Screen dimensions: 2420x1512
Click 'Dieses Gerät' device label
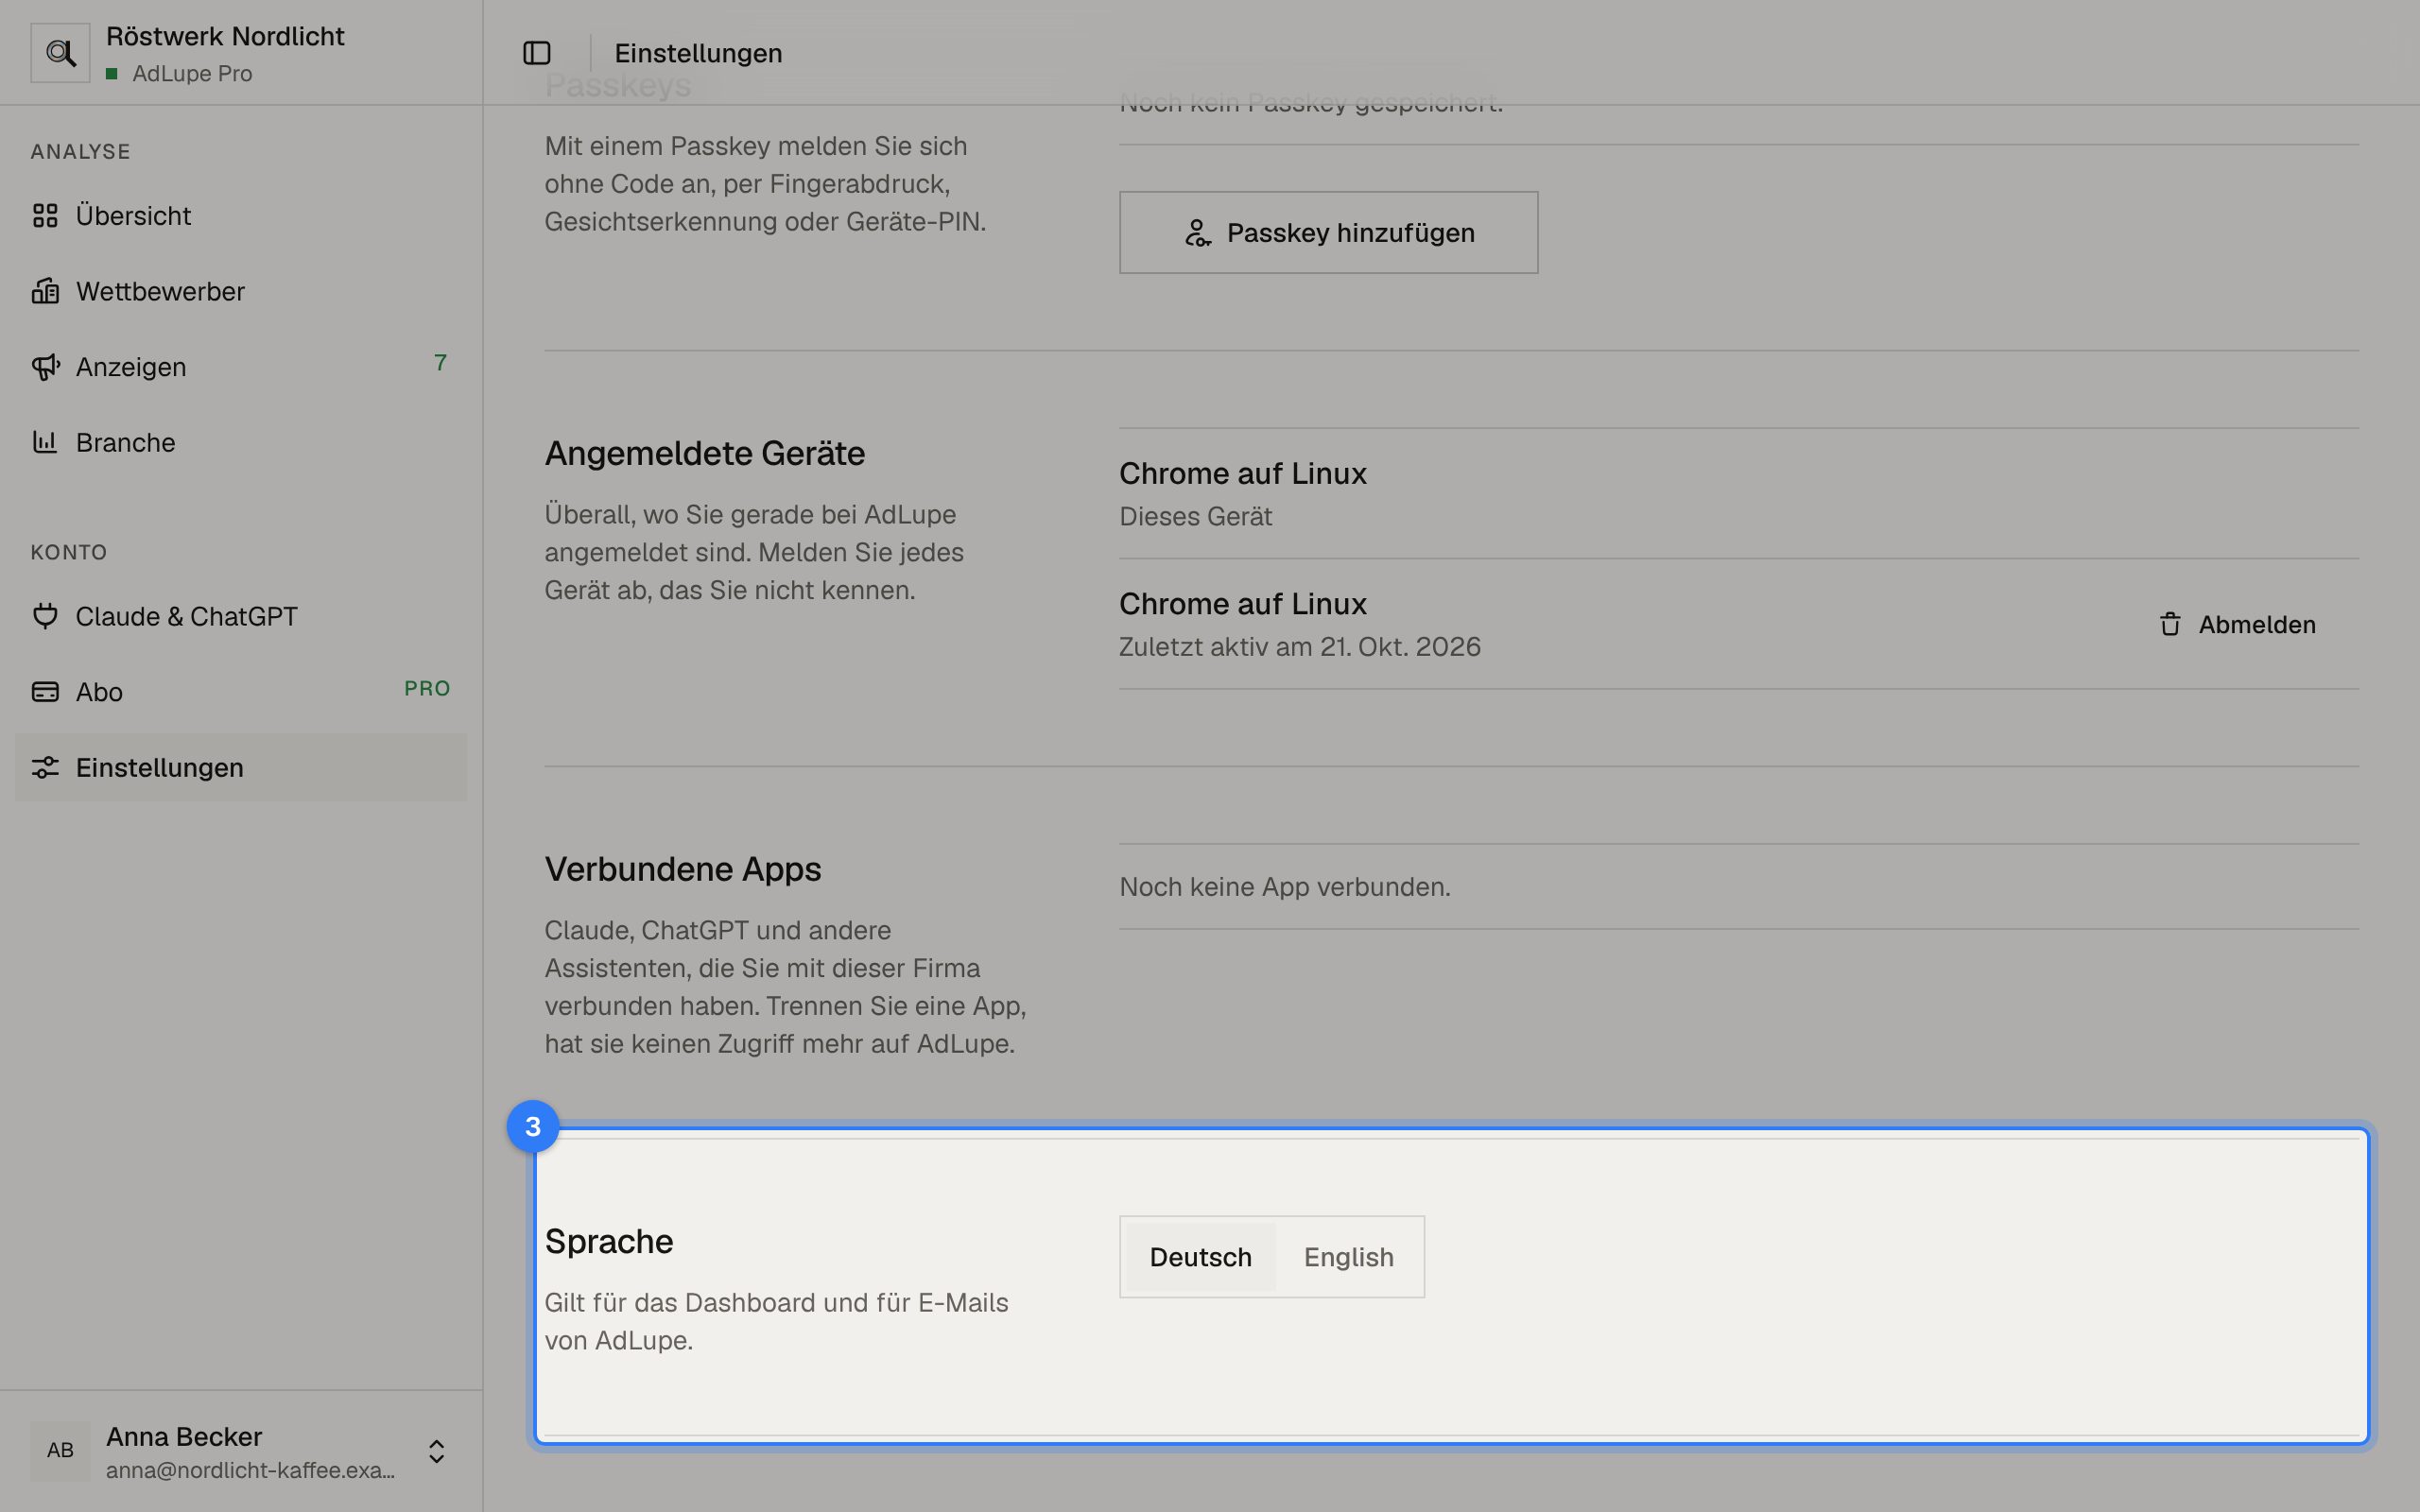pos(1195,516)
